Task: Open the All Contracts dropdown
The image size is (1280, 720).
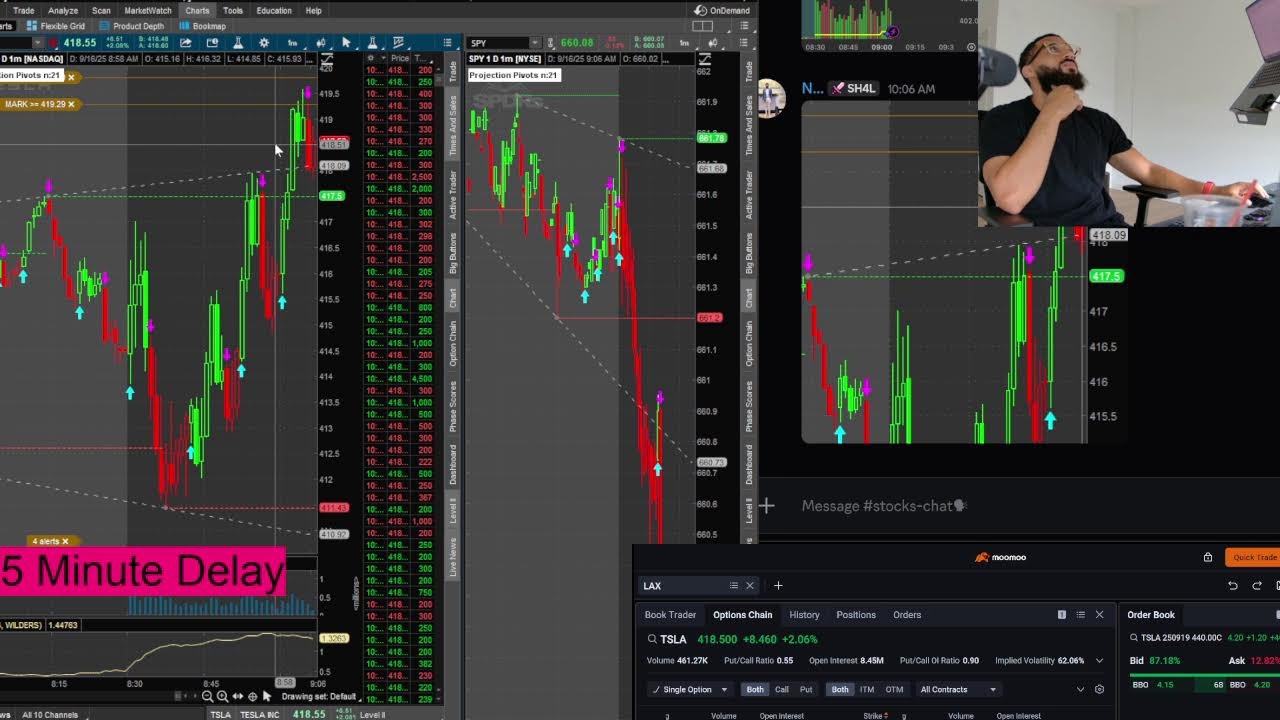Action: 958,689
